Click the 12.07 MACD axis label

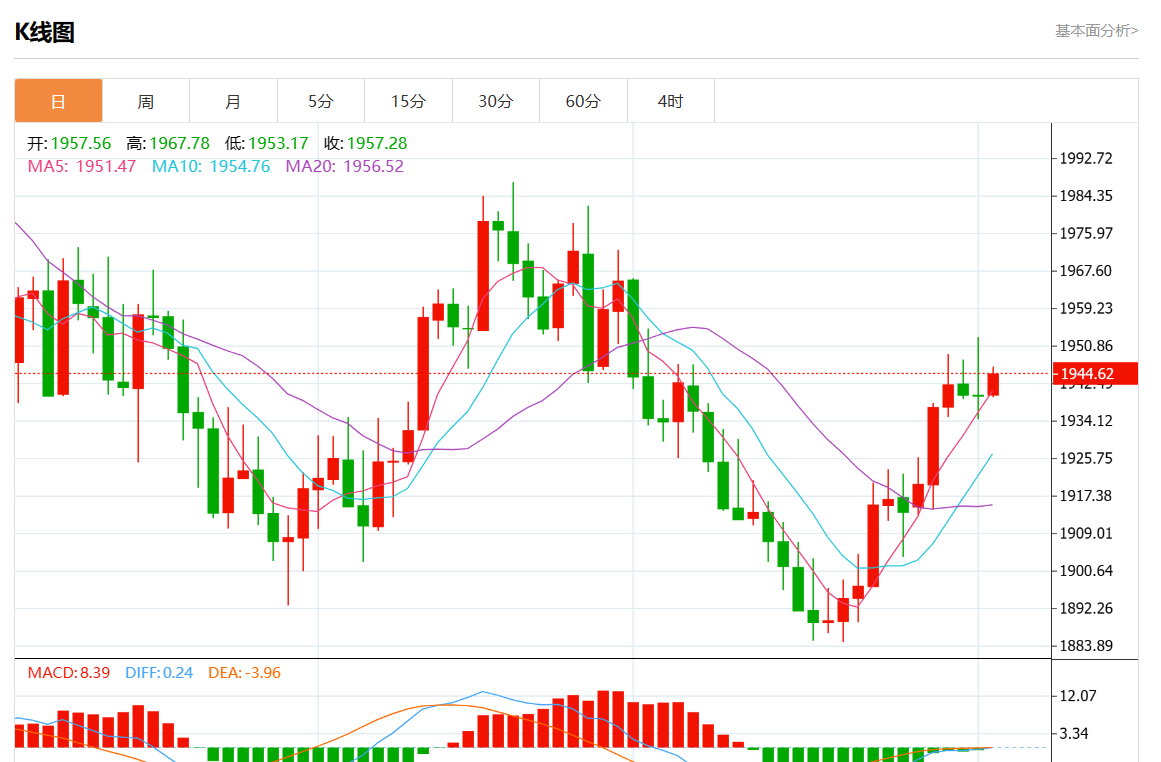tap(1078, 696)
